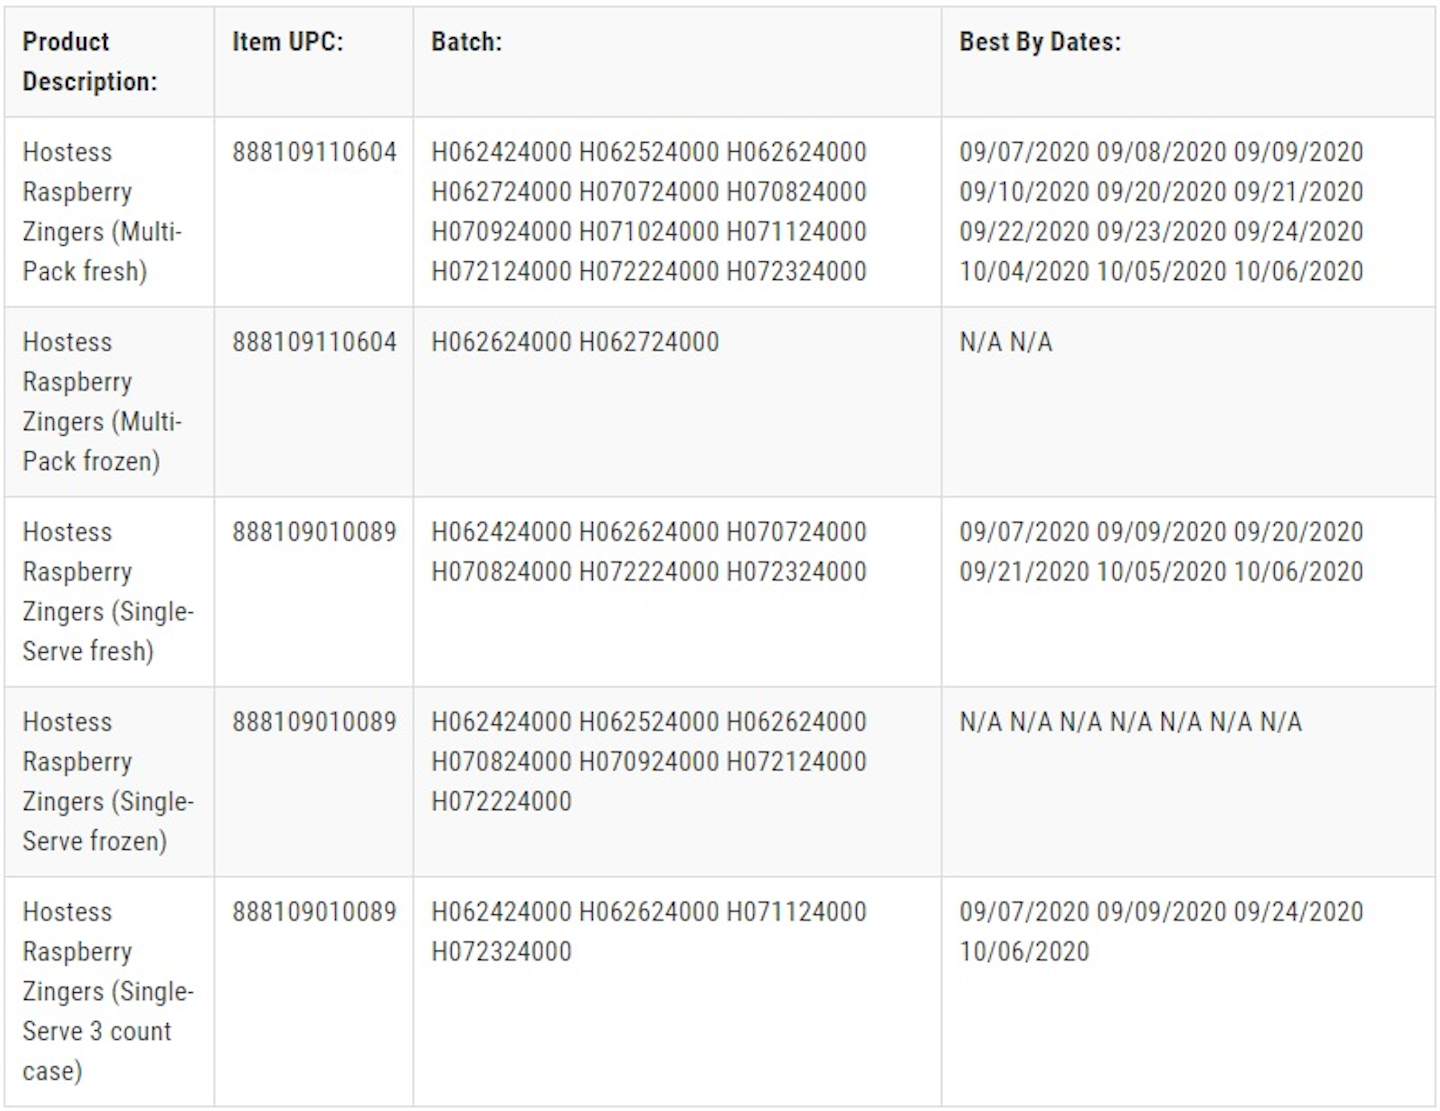The width and height of the screenshot is (1440, 1111).
Task: Select Hostess Raspberry Zingers Single-Serve frozen cell
Action: tap(109, 782)
